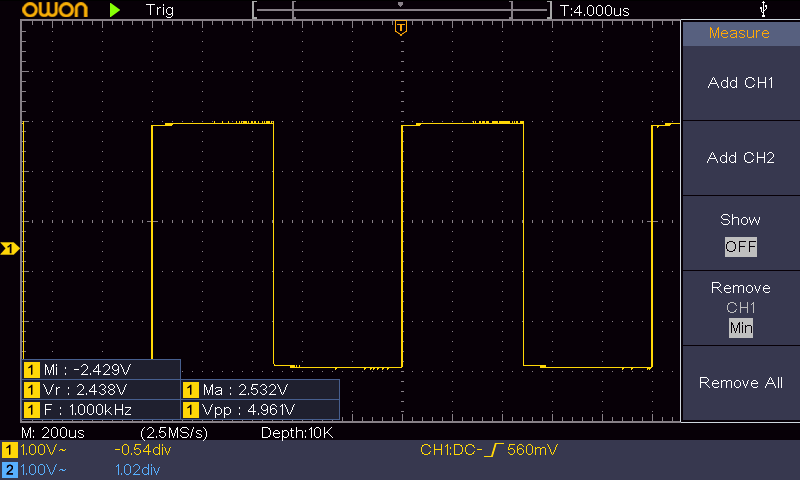This screenshot has height=480, width=800.
Task: Click the M: 200us timebase readout
Action: point(53,433)
